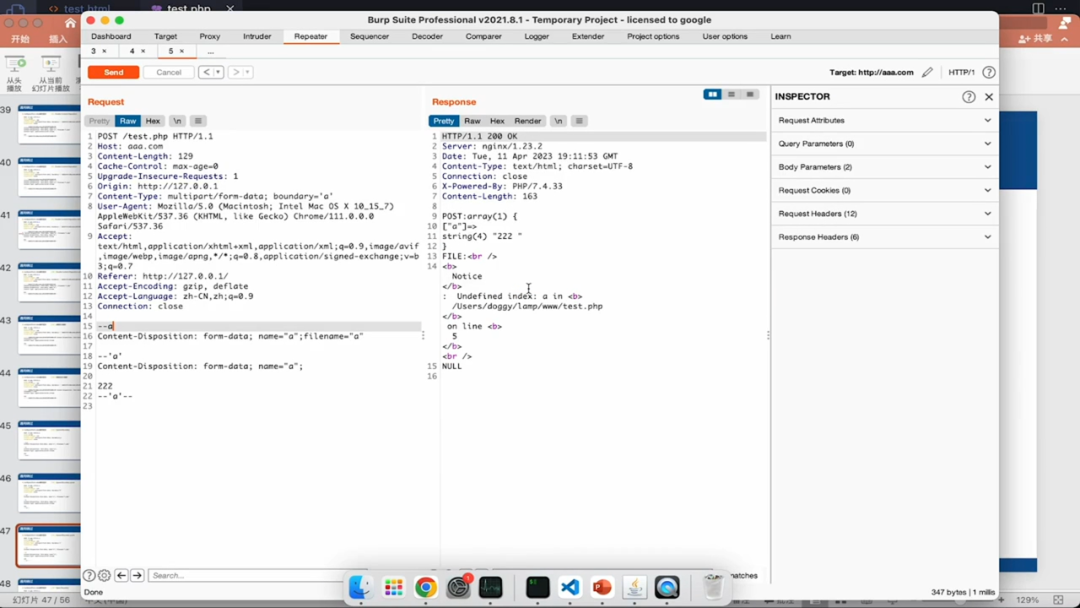This screenshot has height=608, width=1080.
Task: Switch to Dashboard tab
Action: coord(111,36)
